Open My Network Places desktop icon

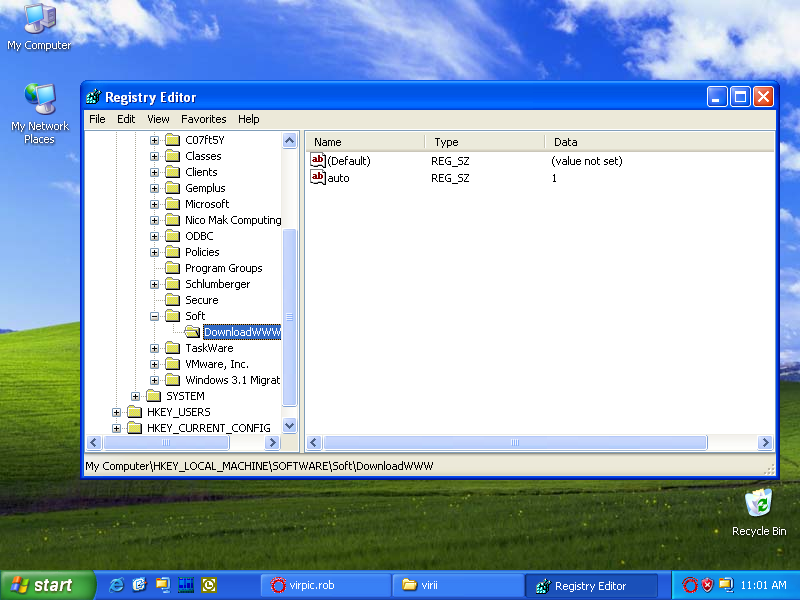pos(39,114)
